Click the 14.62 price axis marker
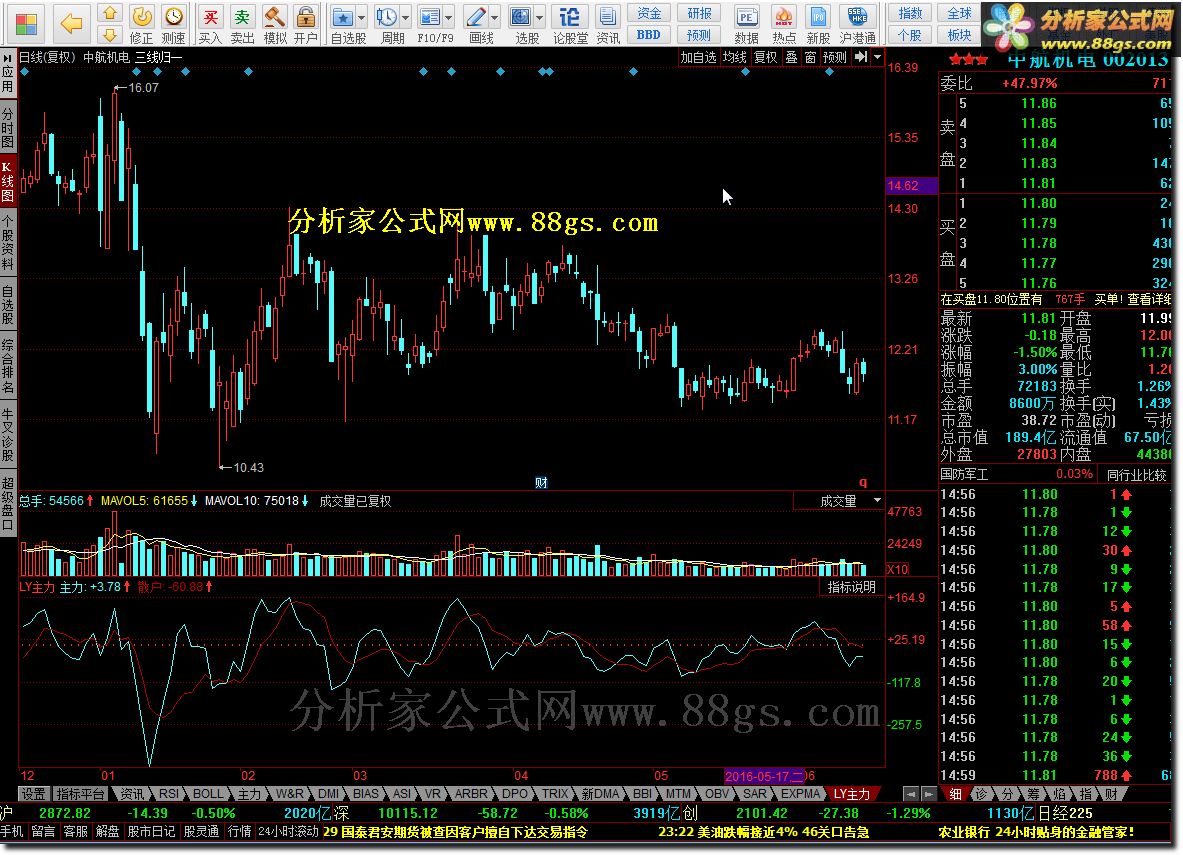Viewport: 1183px width, 855px height. (911, 186)
